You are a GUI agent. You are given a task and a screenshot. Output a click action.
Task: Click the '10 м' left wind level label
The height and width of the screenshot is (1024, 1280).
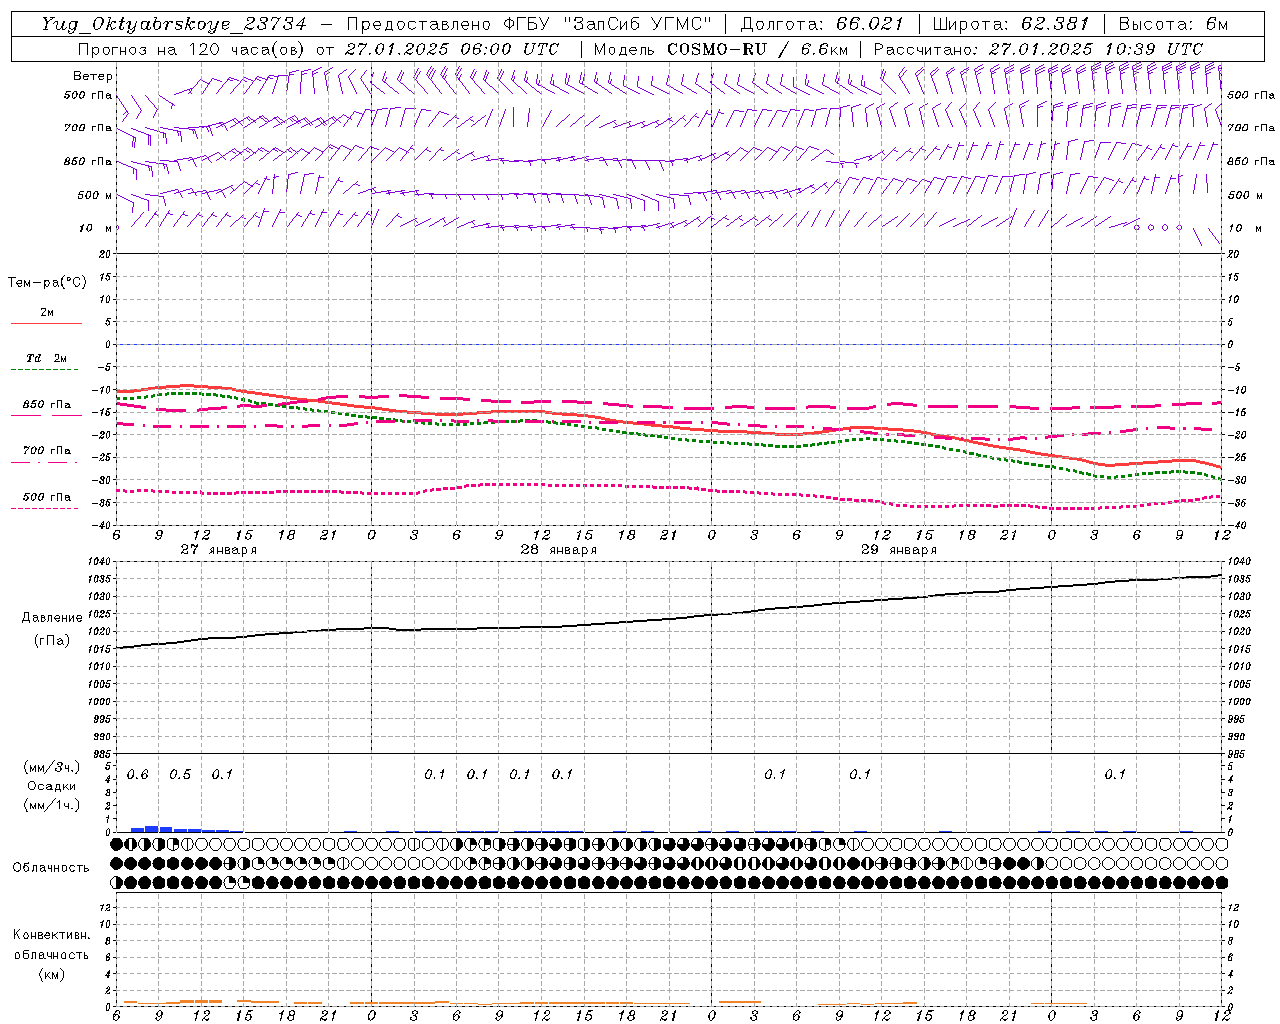coord(96,228)
